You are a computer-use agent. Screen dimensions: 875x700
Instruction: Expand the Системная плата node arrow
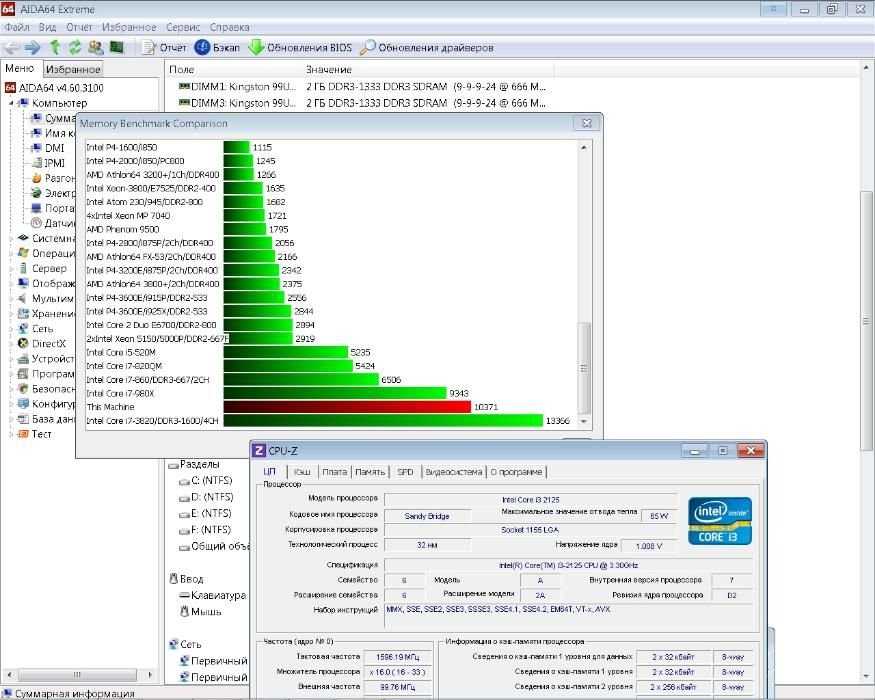pos(11,238)
